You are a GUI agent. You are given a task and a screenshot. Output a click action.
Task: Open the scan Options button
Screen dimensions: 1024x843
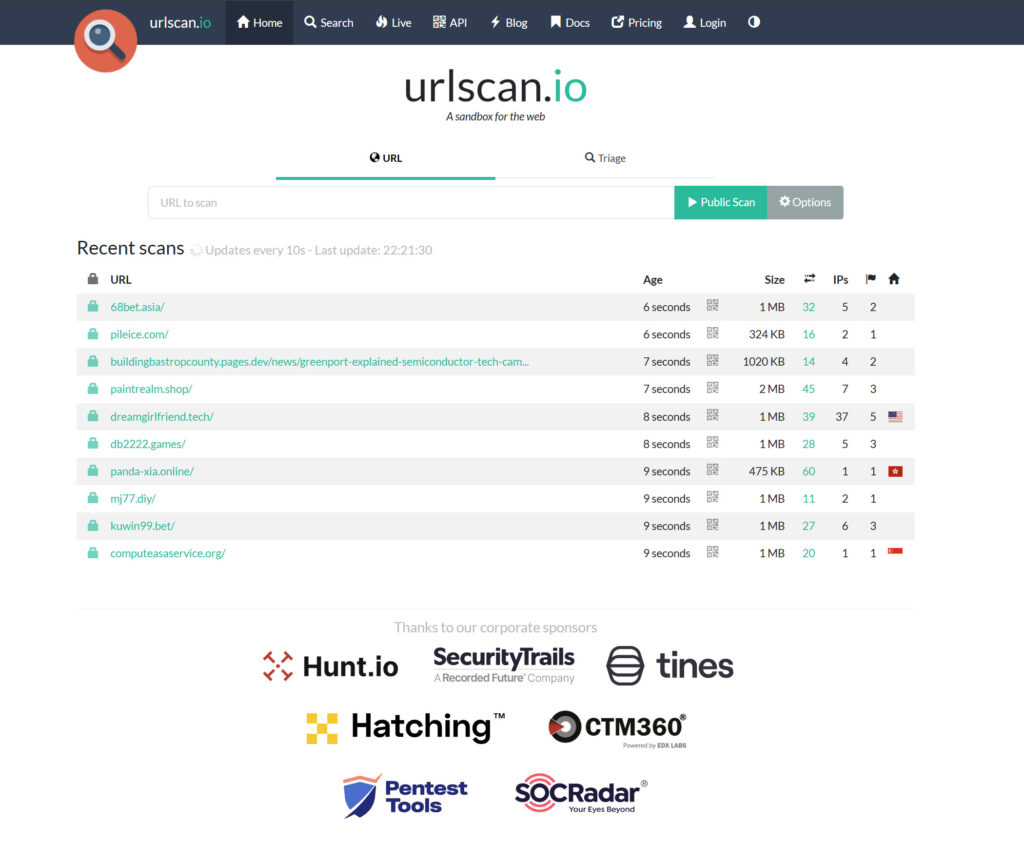point(805,202)
